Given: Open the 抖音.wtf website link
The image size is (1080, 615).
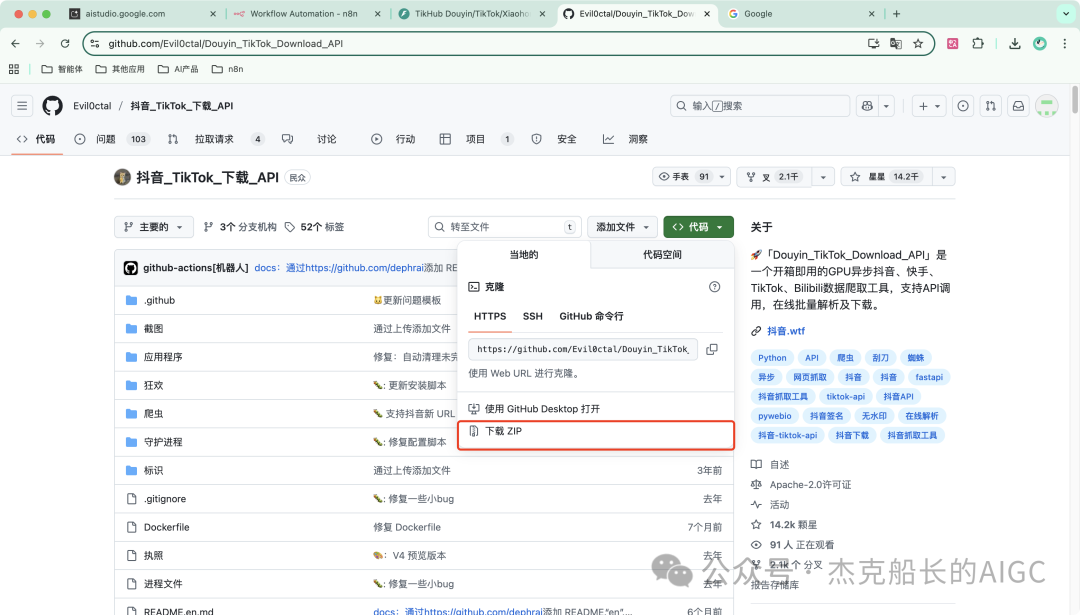Looking at the screenshot, I should click(x=786, y=331).
